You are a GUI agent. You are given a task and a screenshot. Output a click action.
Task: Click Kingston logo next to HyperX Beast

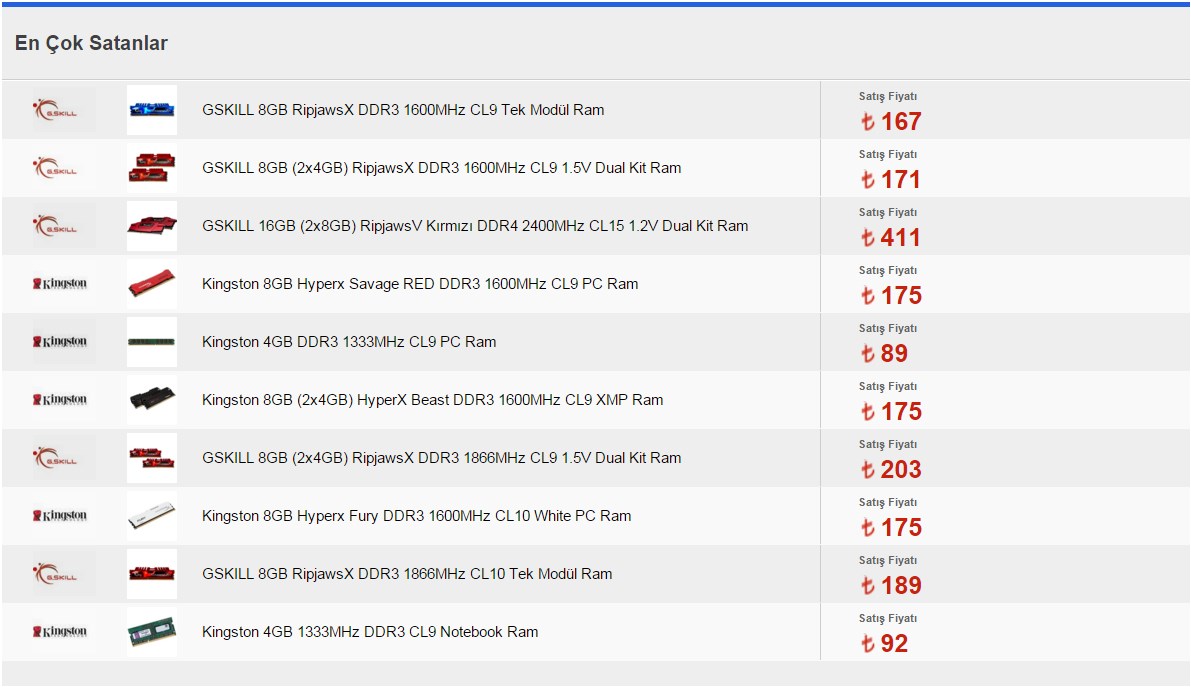(x=63, y=400)
